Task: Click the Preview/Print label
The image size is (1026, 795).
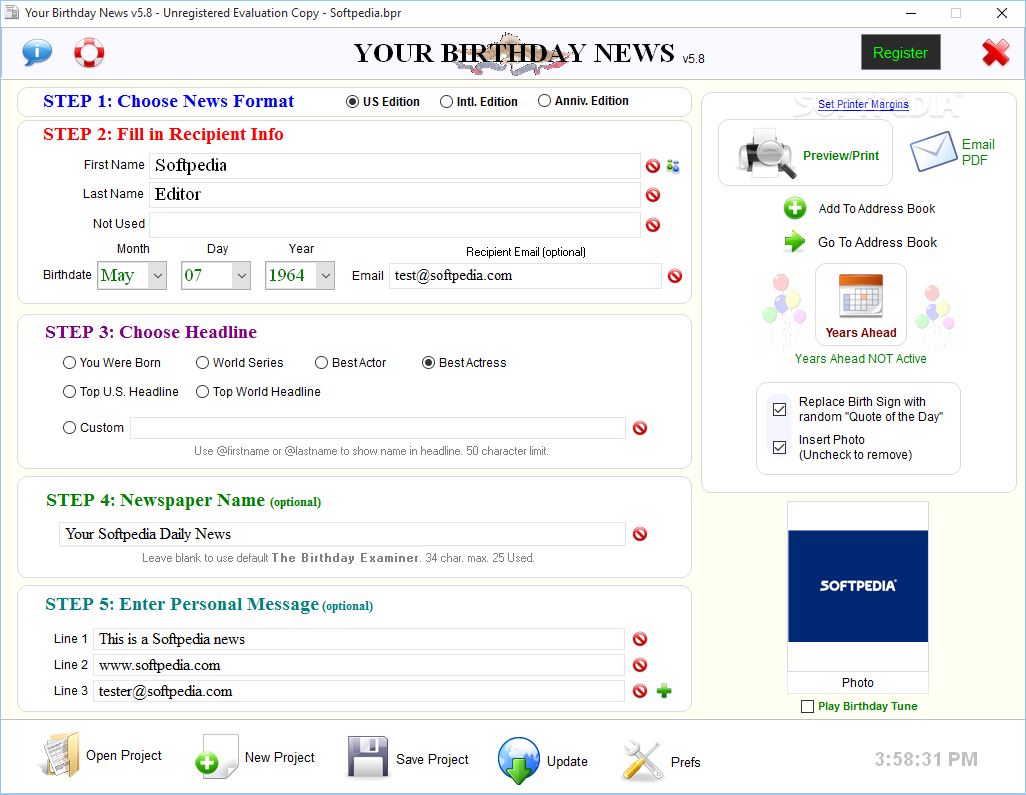Action: (841, 156)
